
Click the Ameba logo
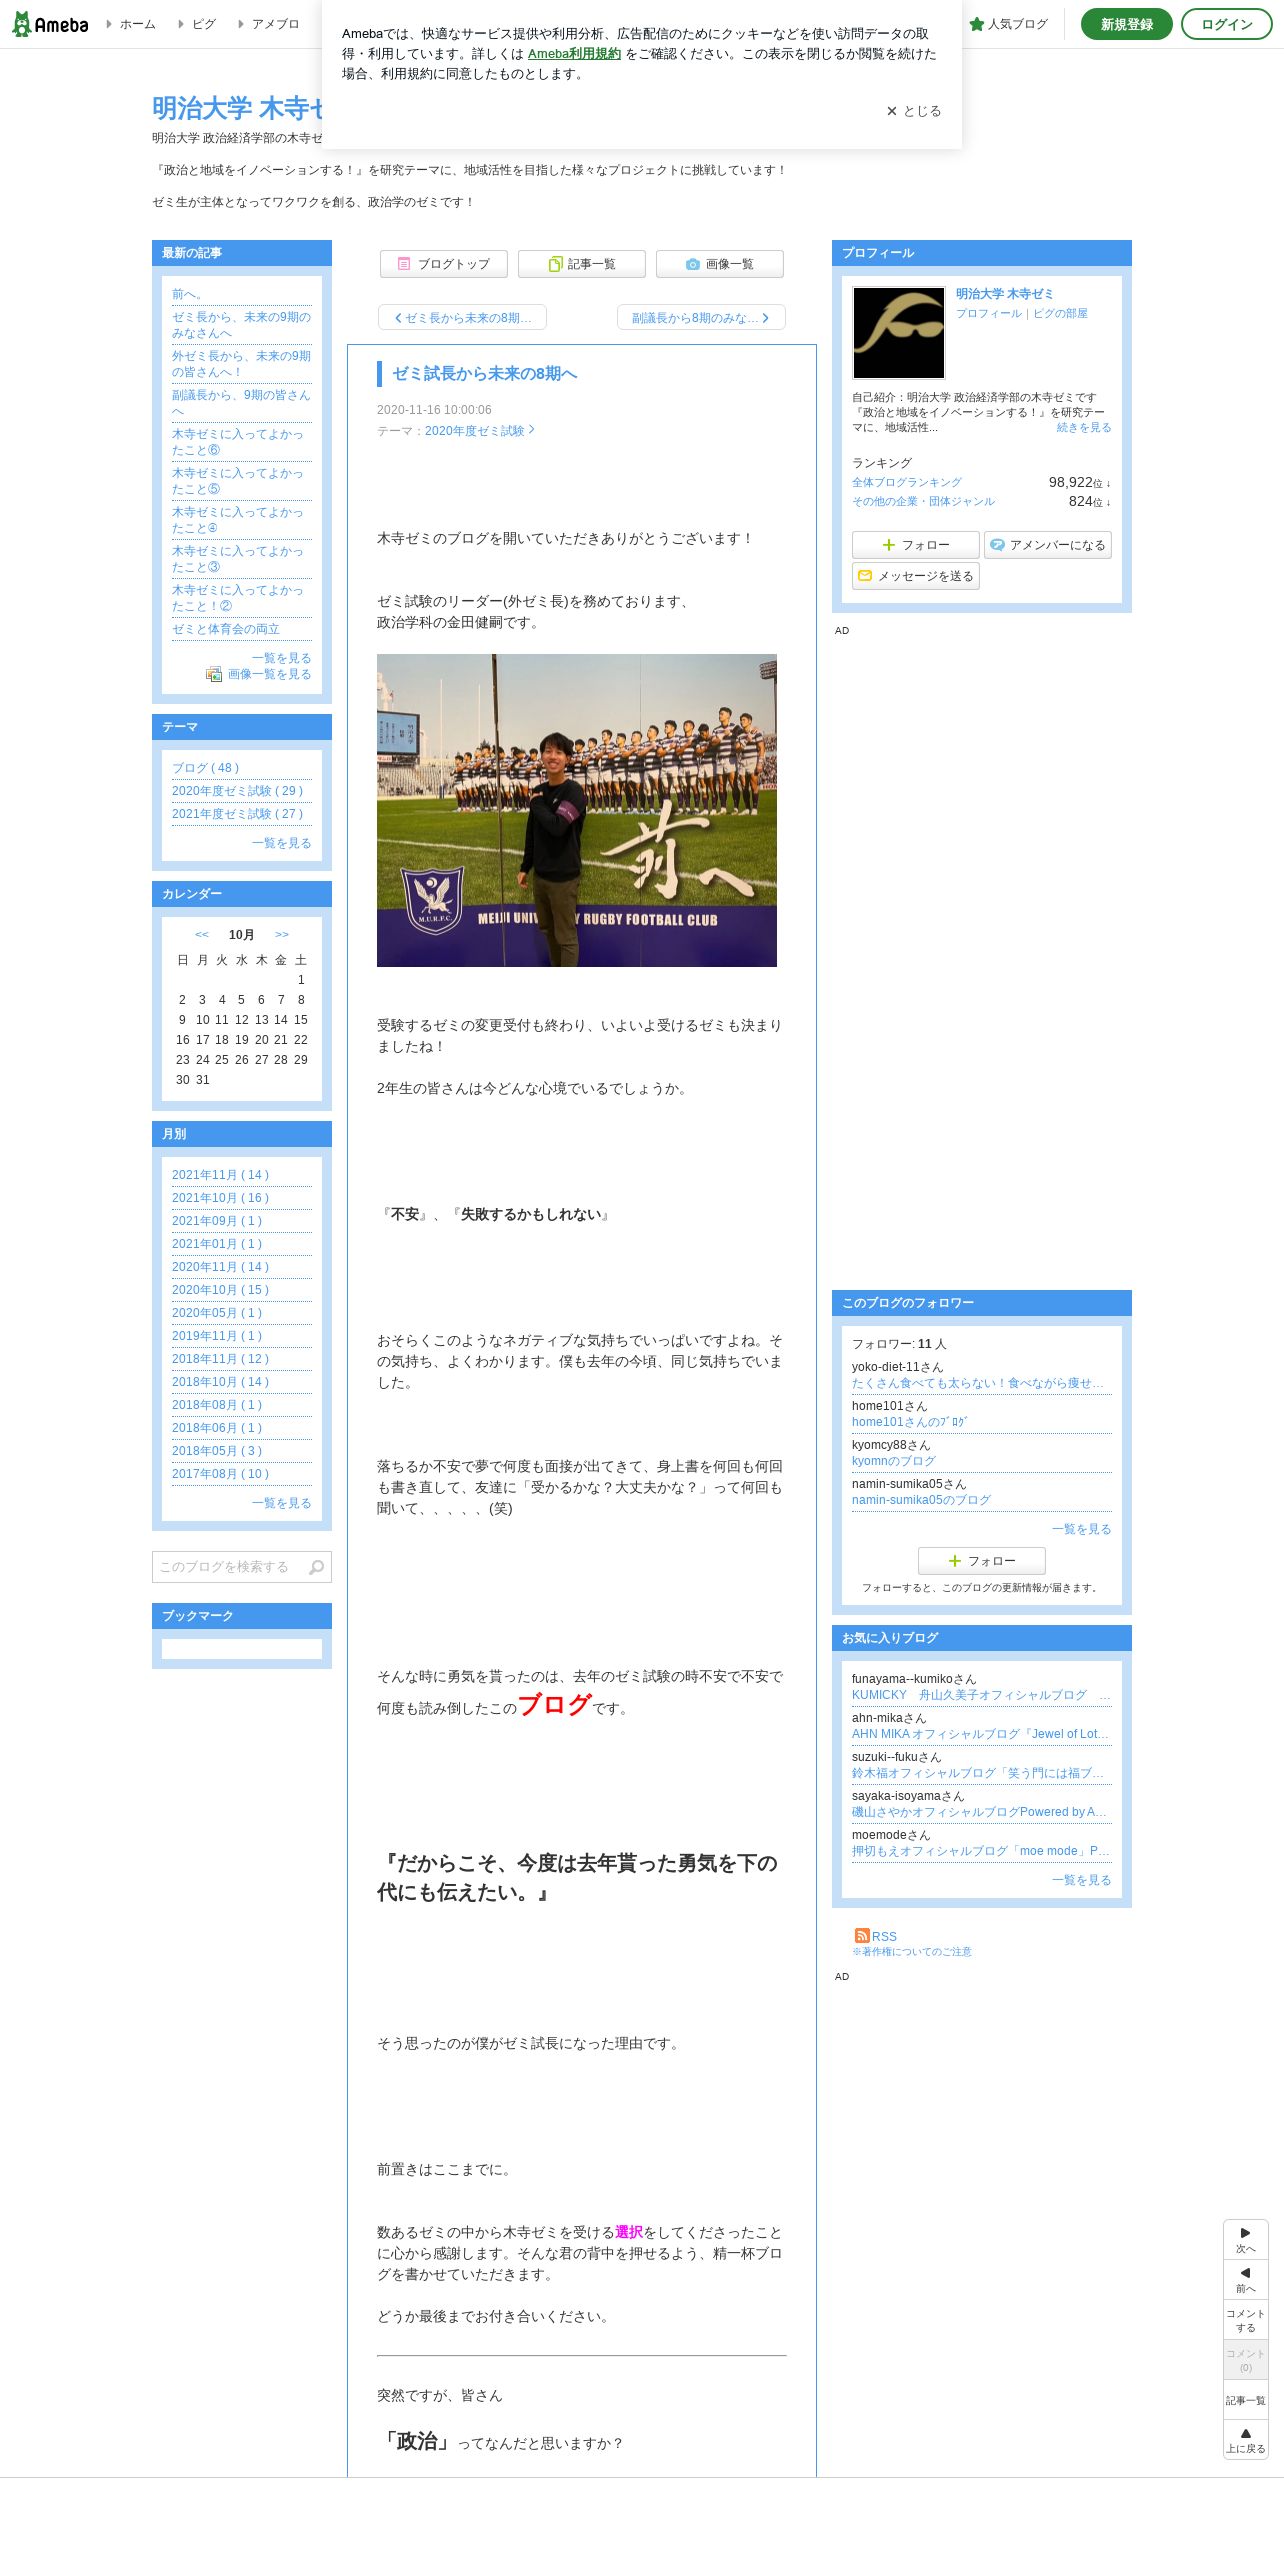point(50,24)
